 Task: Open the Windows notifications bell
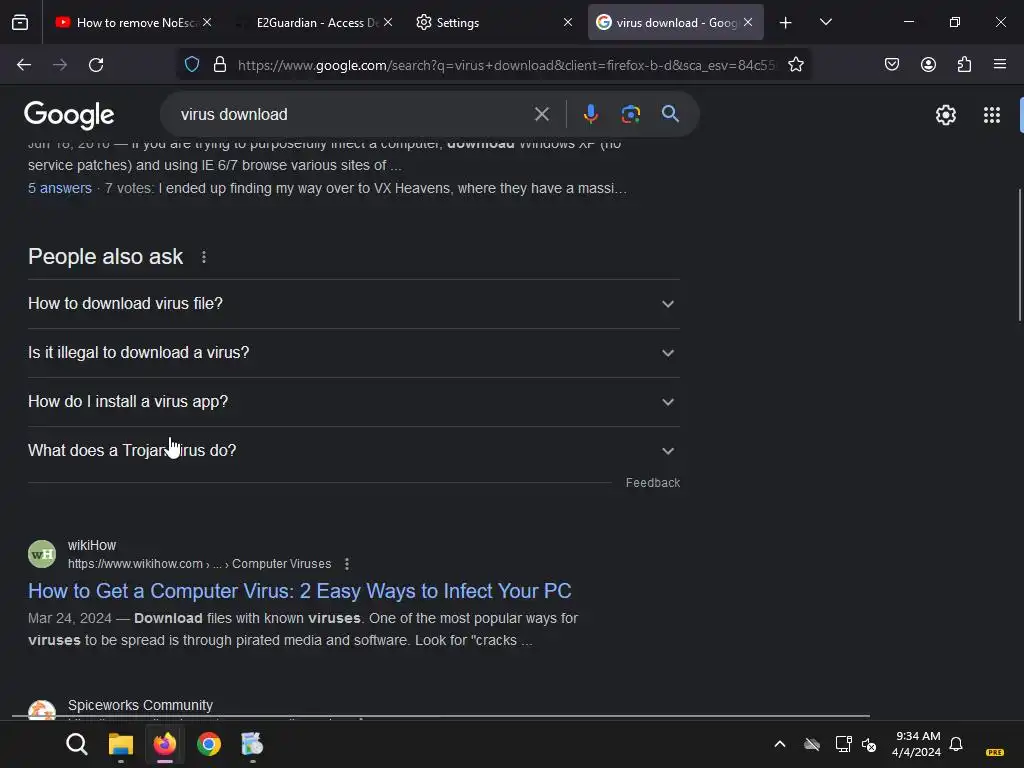click(x=956, y=744)
